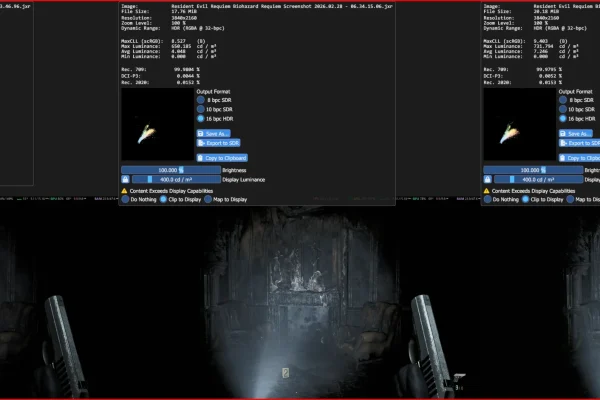The width and height of the screenshot is (600, 400).
Task: Click the export icon on middle Export to SDR
Action: [x=201, y=143]
